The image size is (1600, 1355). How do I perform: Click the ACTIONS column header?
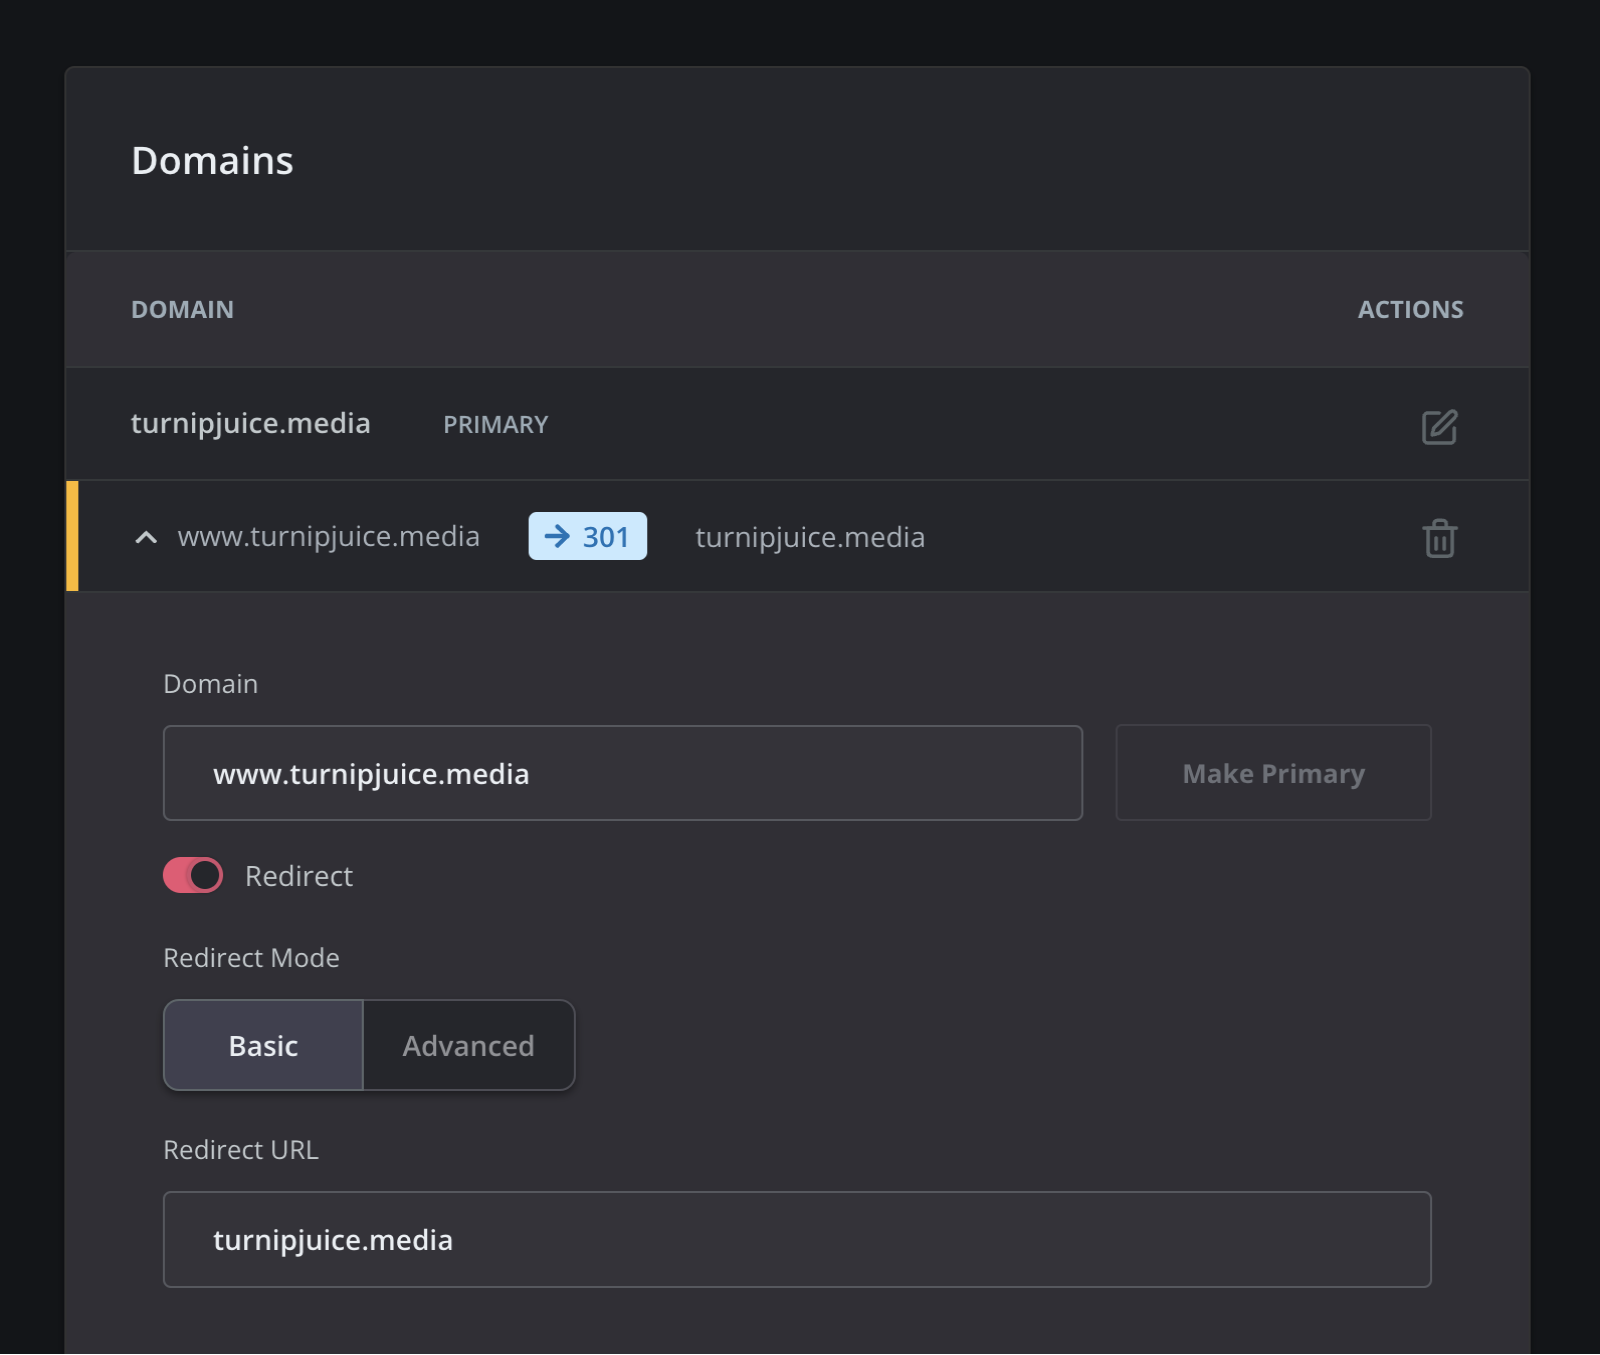1410,310
